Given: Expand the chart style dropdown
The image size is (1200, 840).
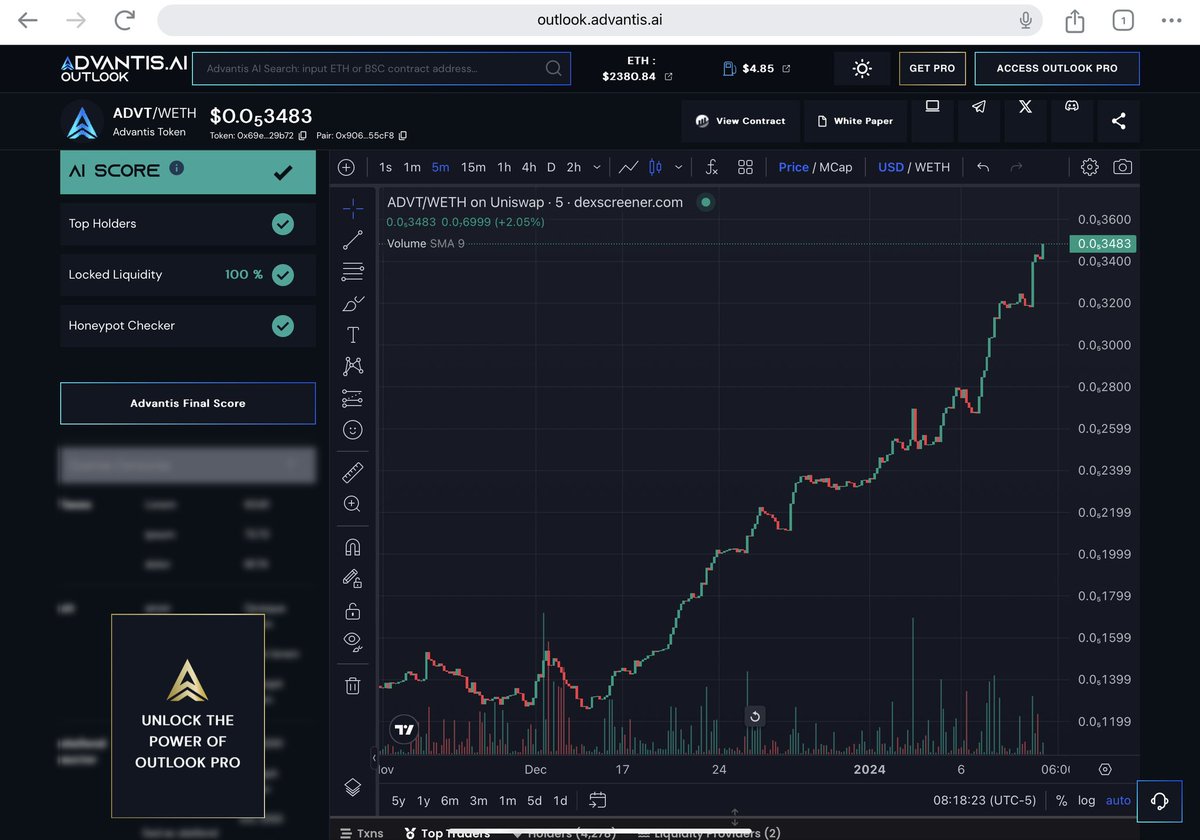Looking at the screenshot, I should coord(679,167).
